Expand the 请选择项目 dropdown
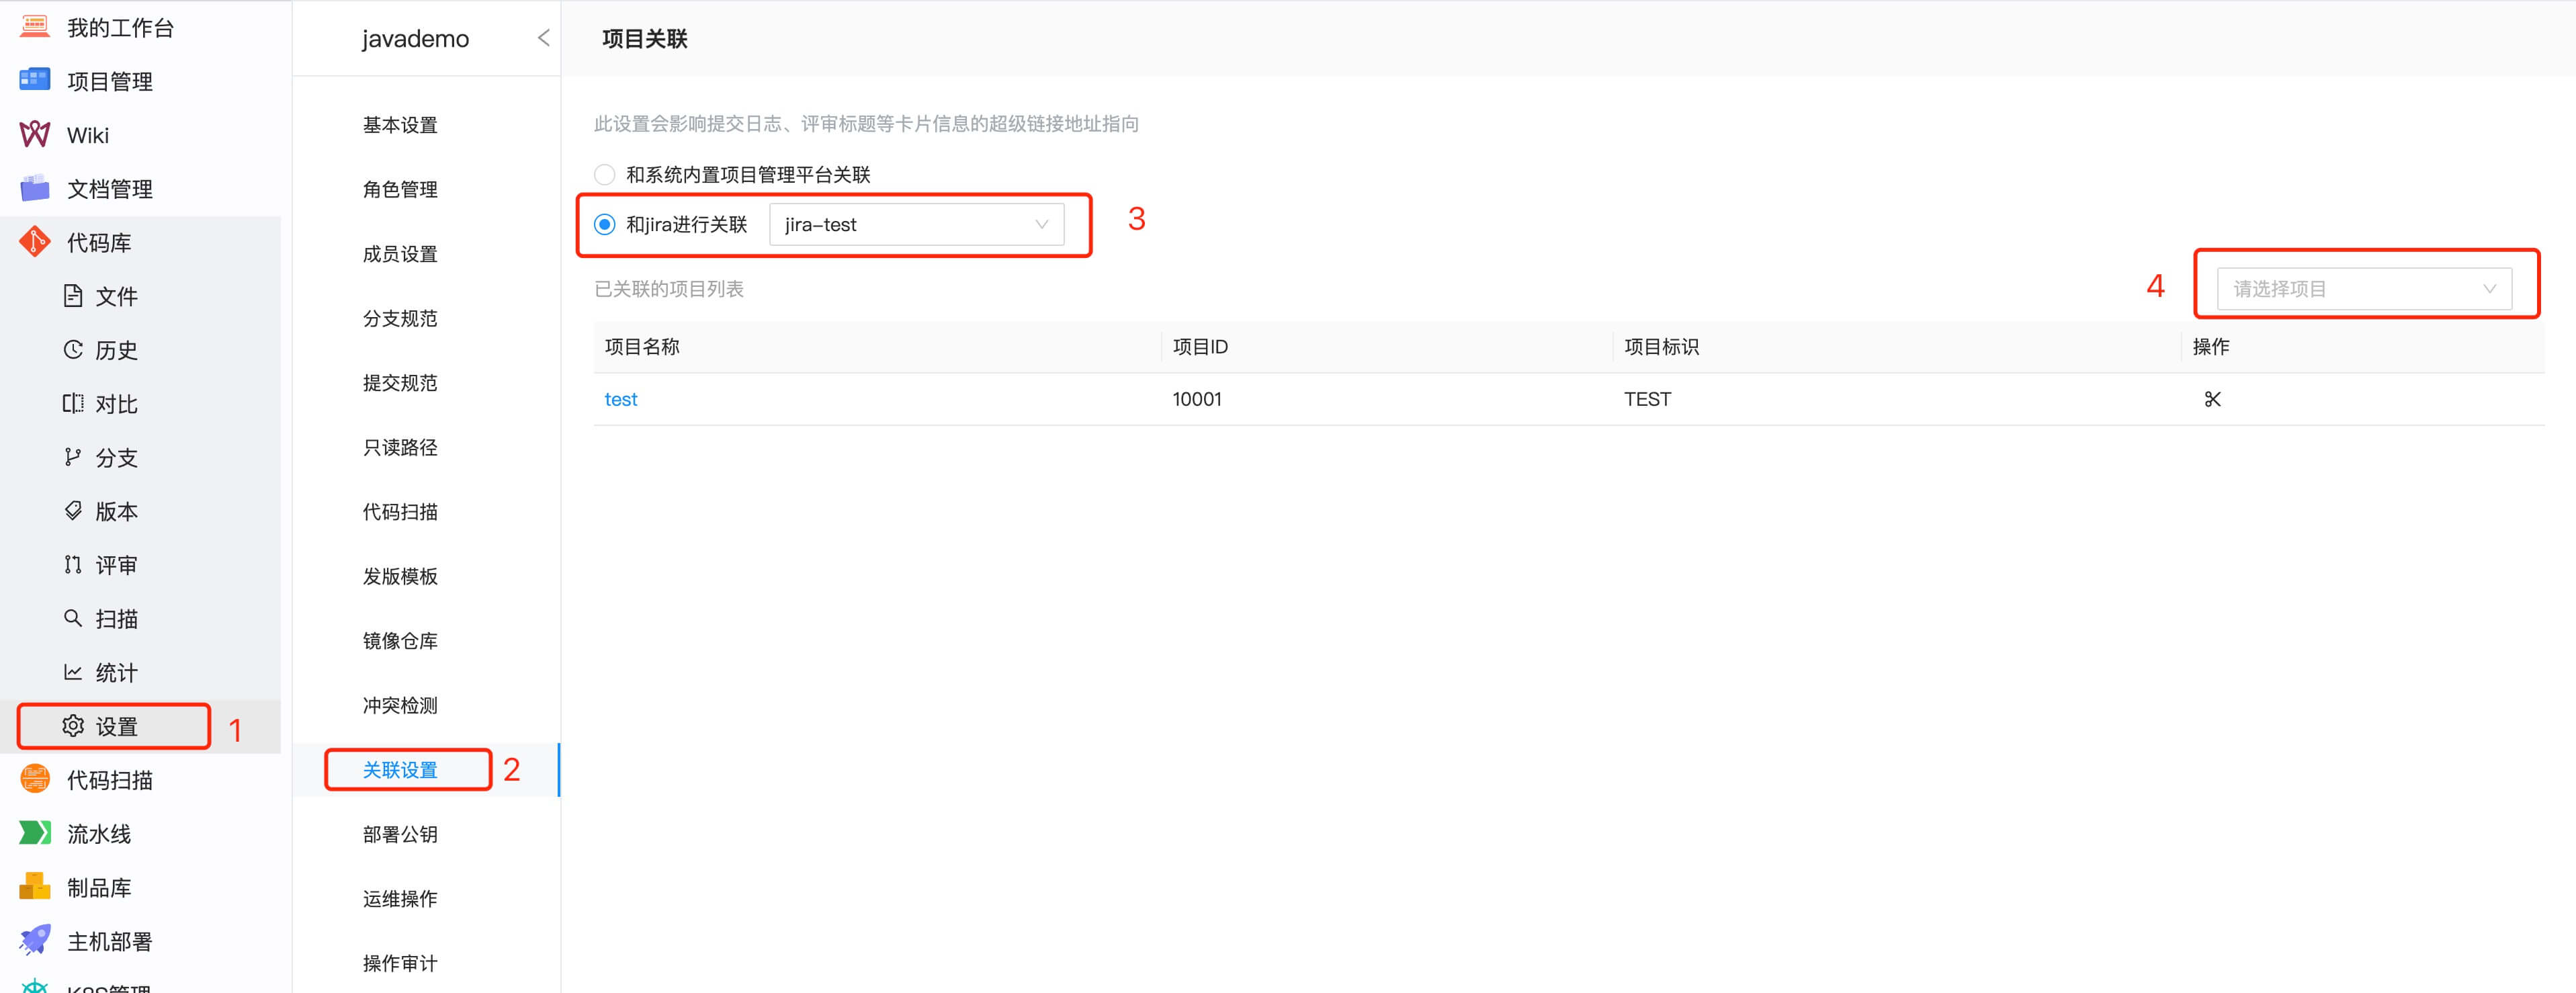 (2364, 289)
